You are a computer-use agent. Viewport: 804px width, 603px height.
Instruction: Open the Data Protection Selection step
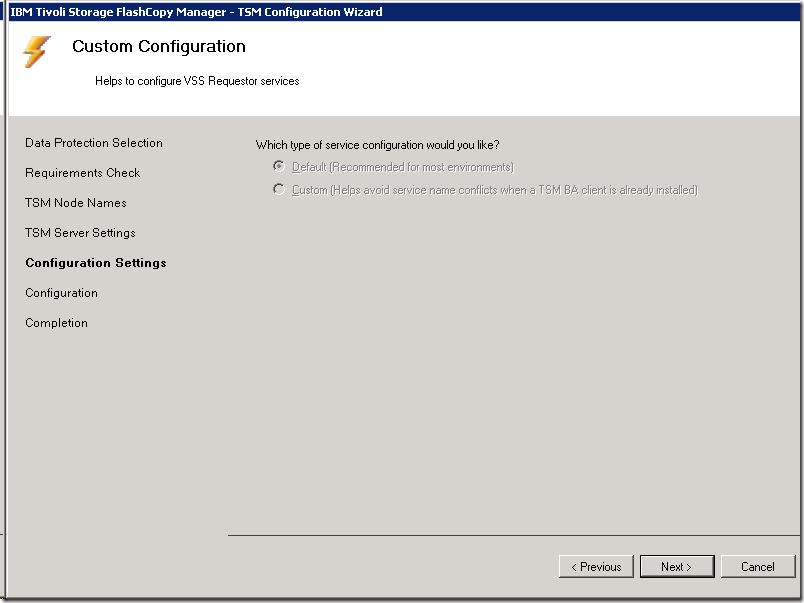[x=94, y=143]
